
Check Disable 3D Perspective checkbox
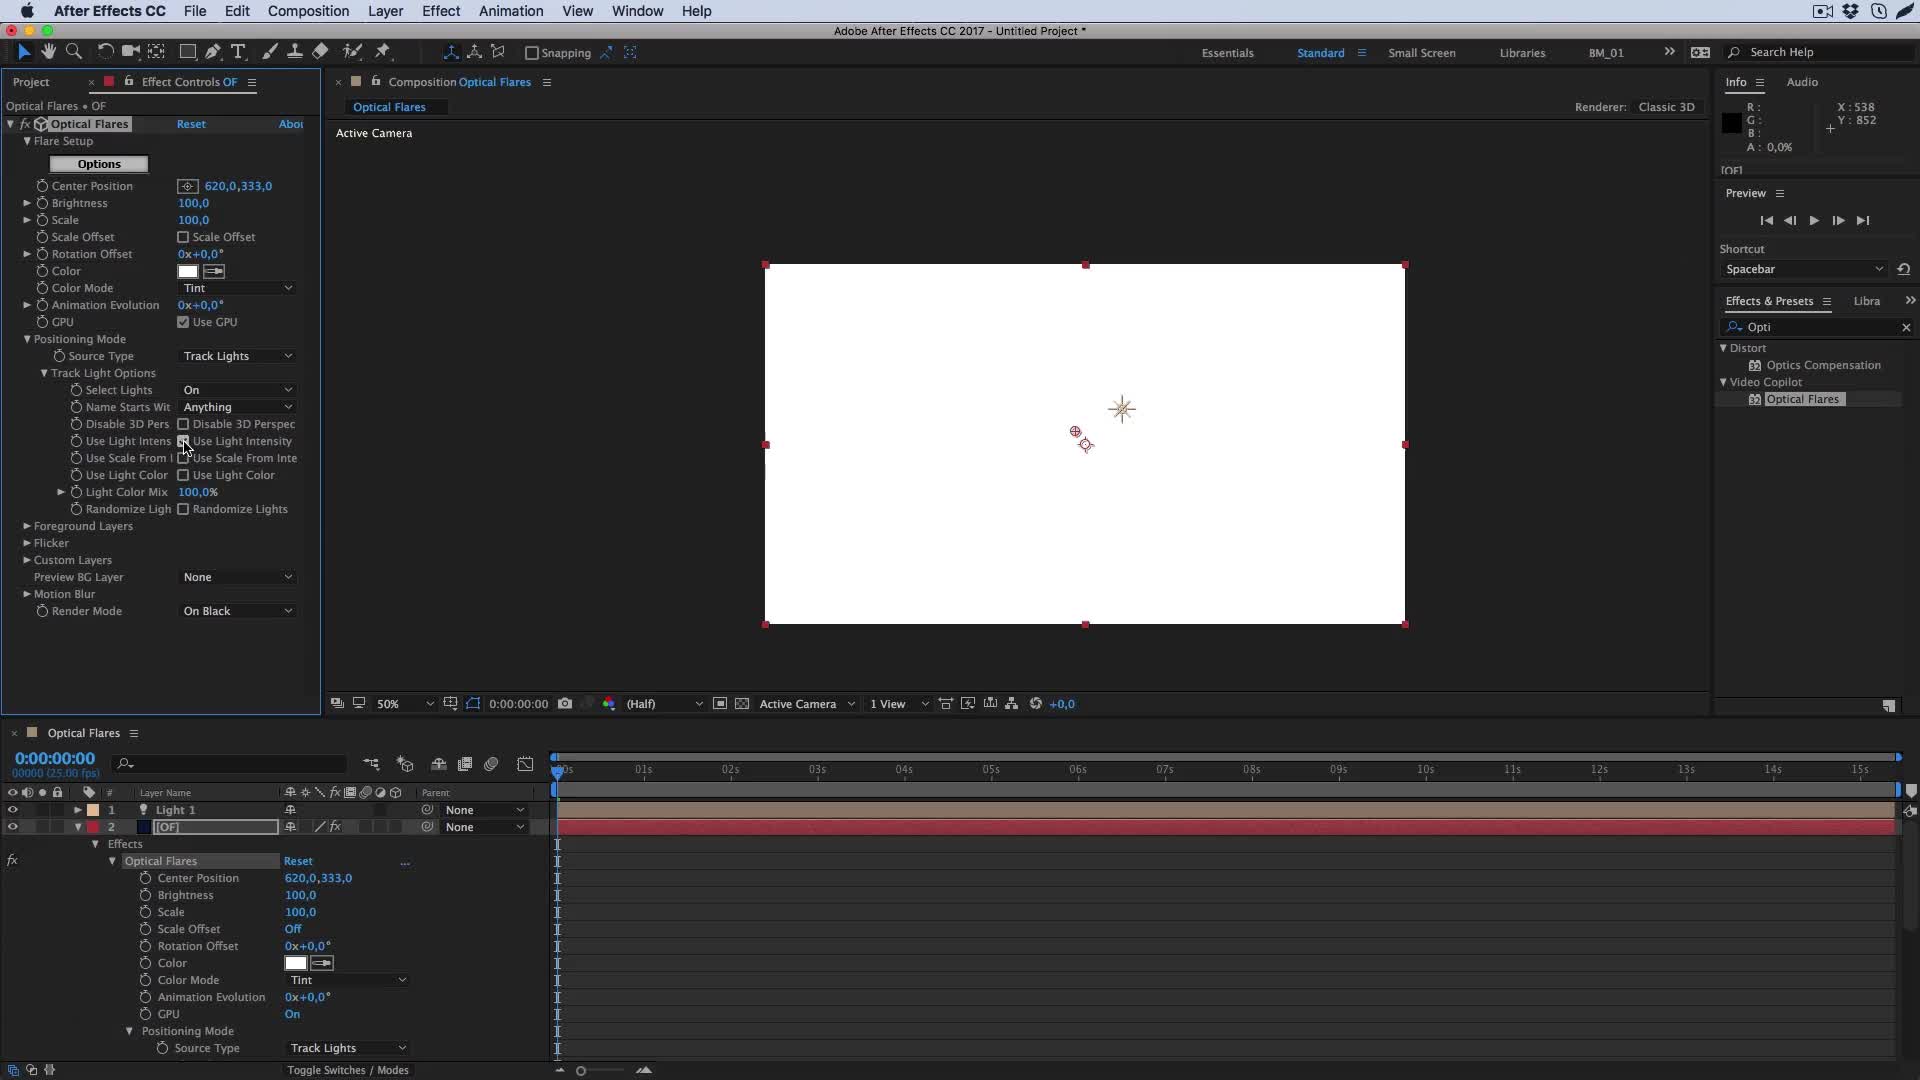183,424
